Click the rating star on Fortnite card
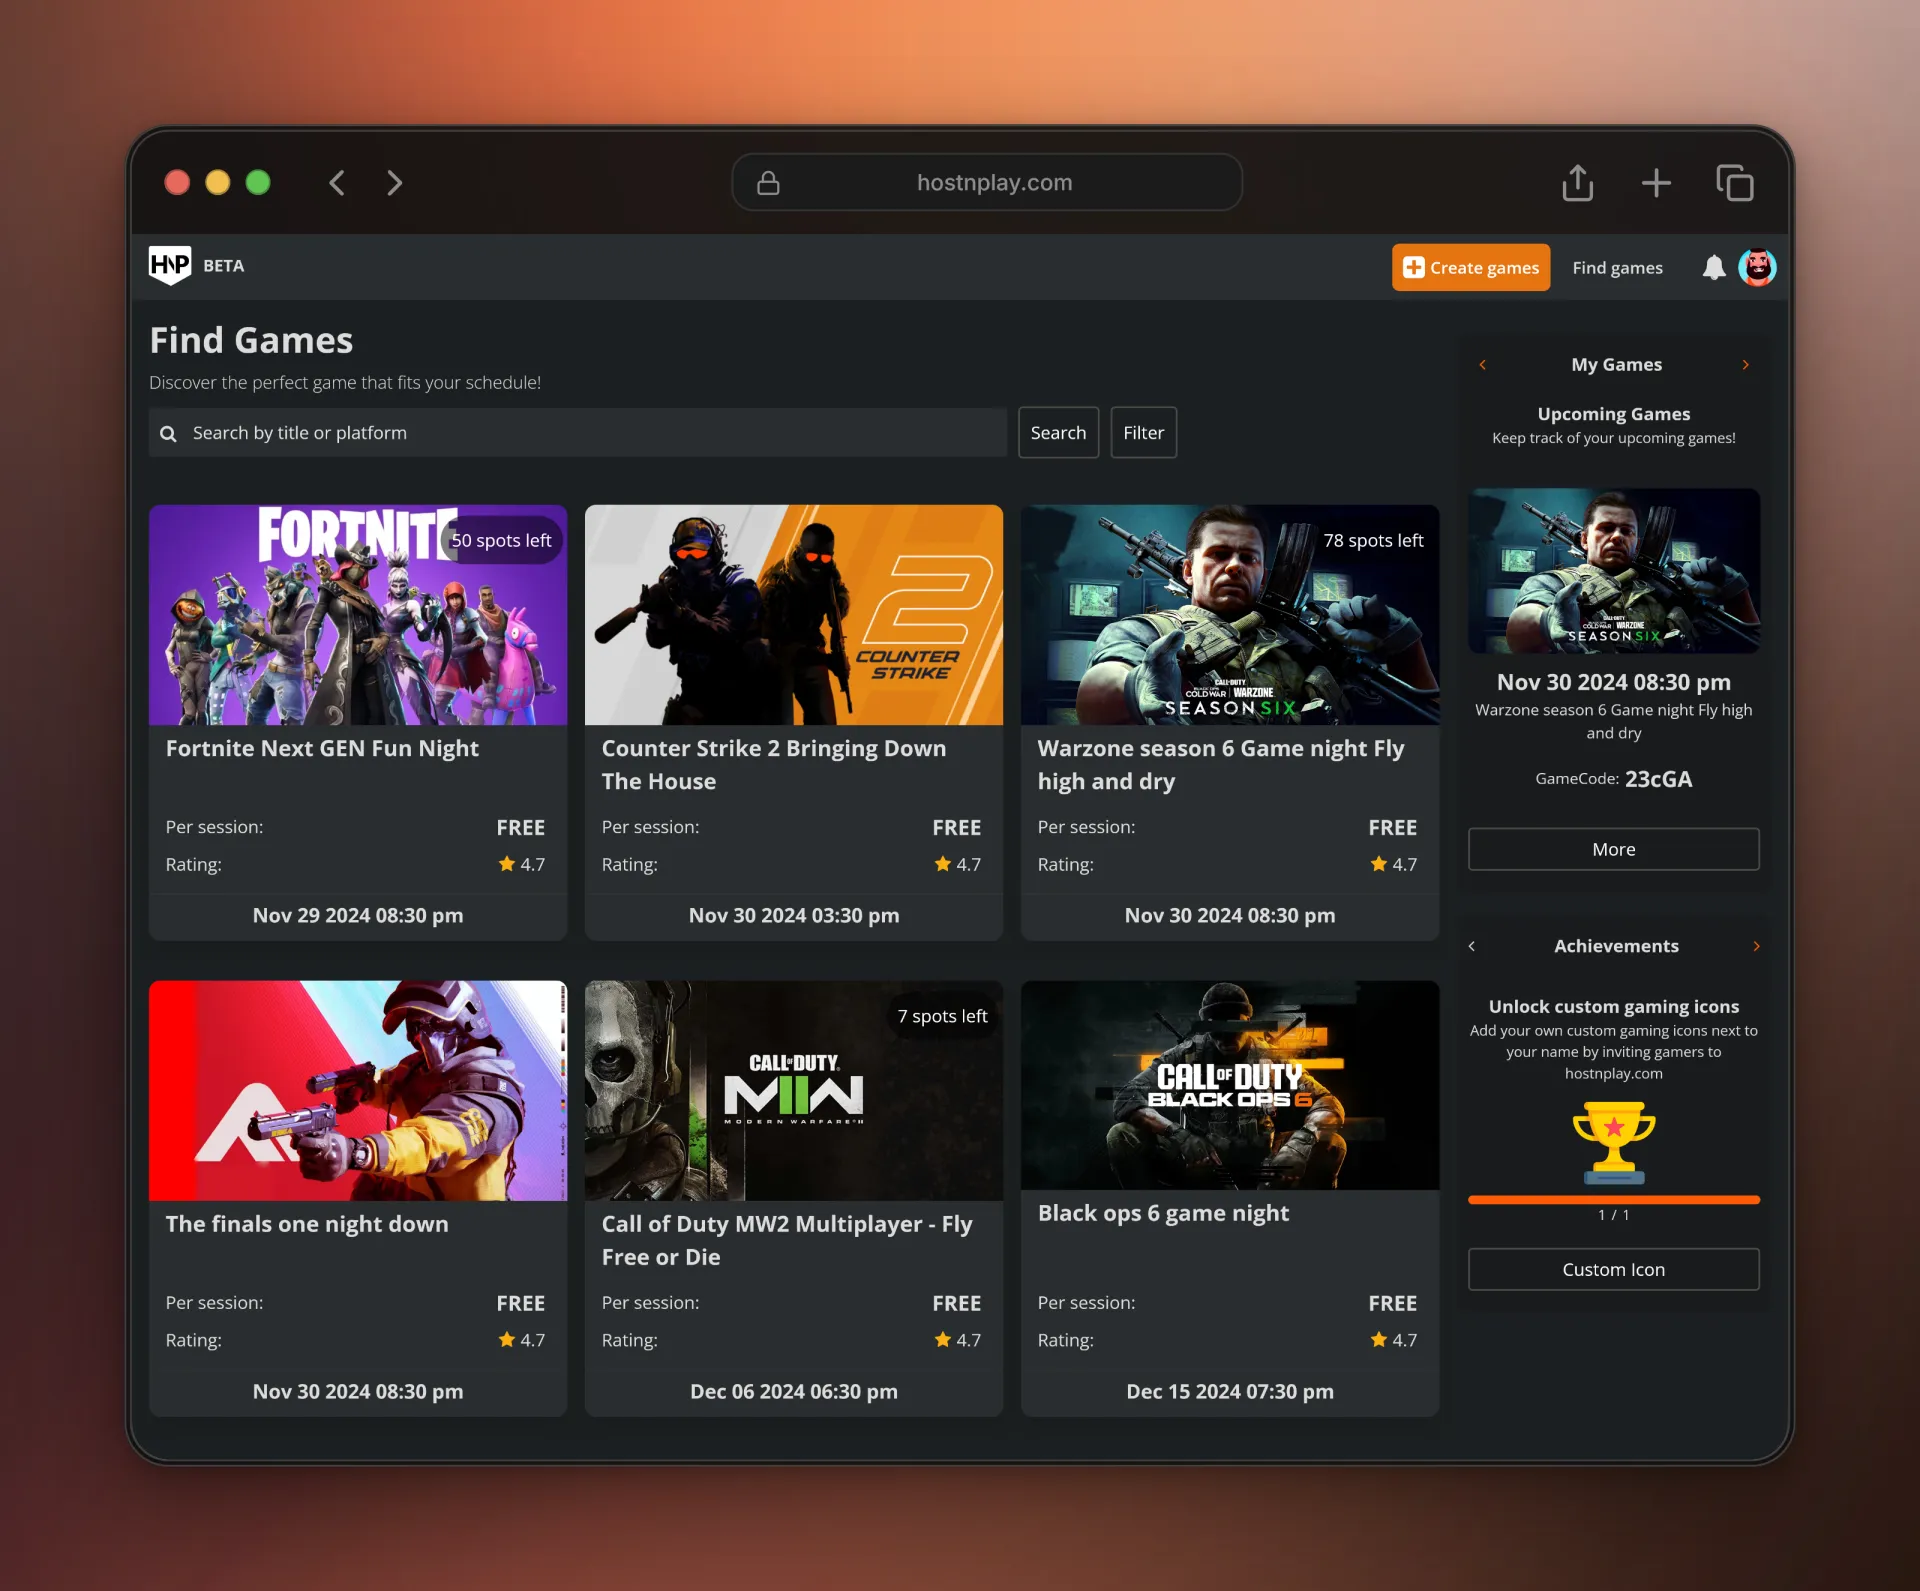 [x=507, y=864]
